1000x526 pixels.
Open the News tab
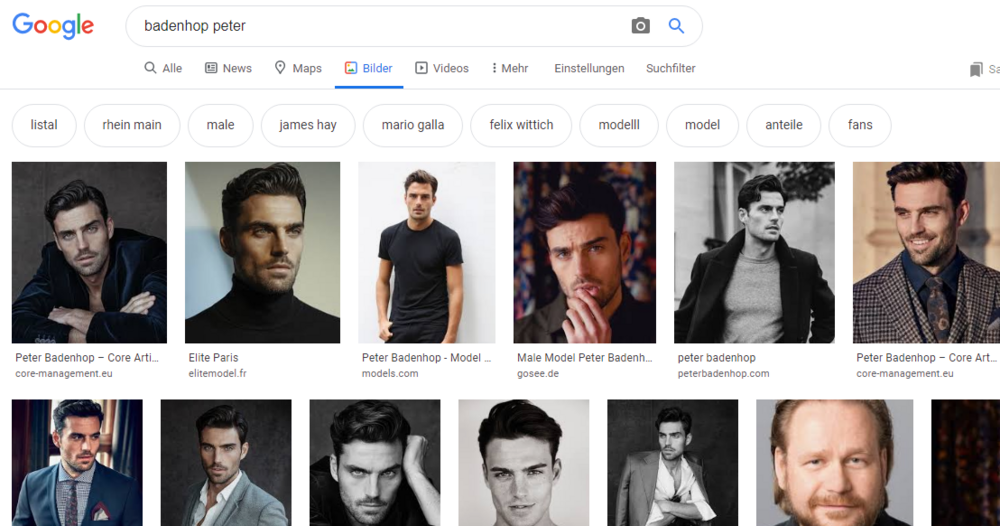point(228,68)
